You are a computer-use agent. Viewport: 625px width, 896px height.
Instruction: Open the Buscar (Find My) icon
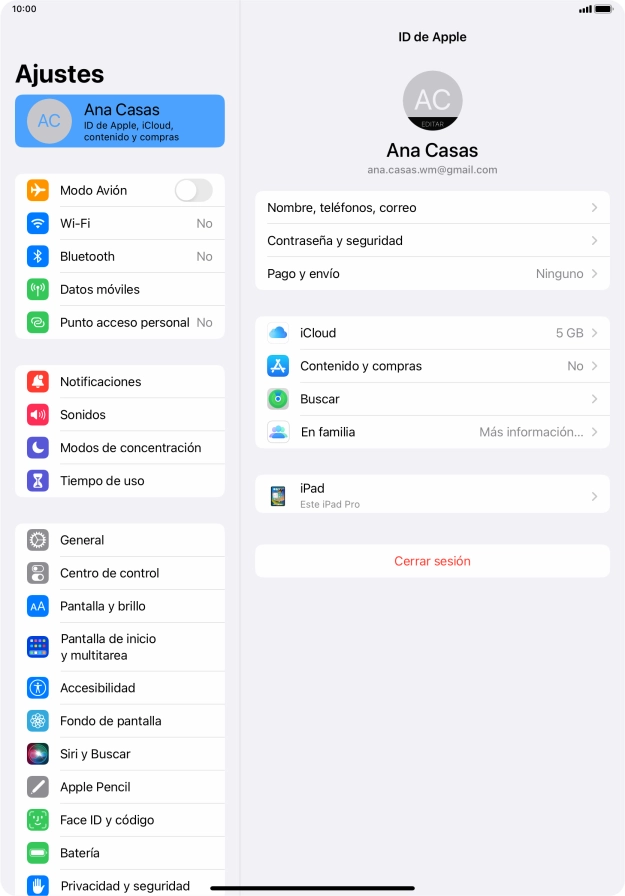click(278, 399)
